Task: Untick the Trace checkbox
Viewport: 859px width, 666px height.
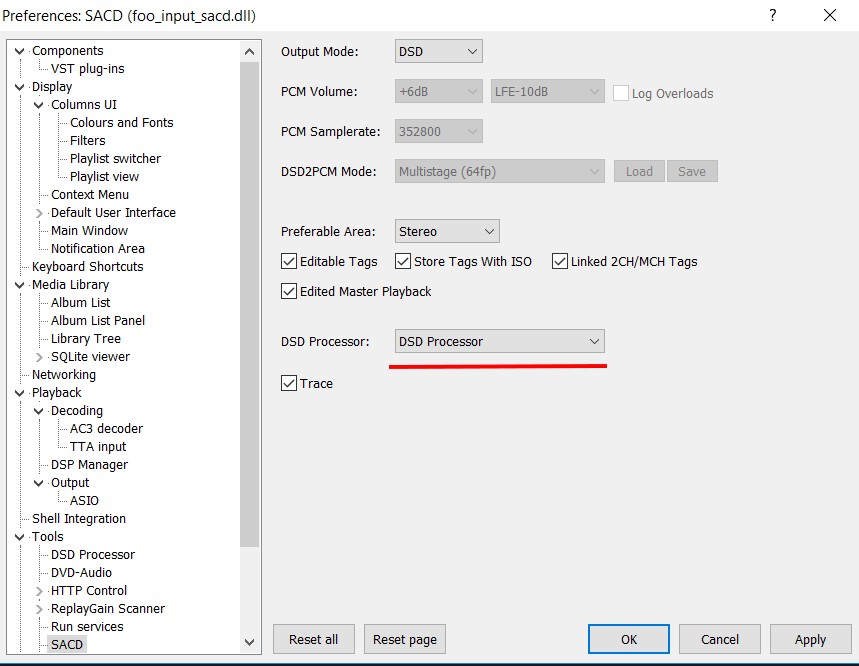Action: click(x=290, y=384)
